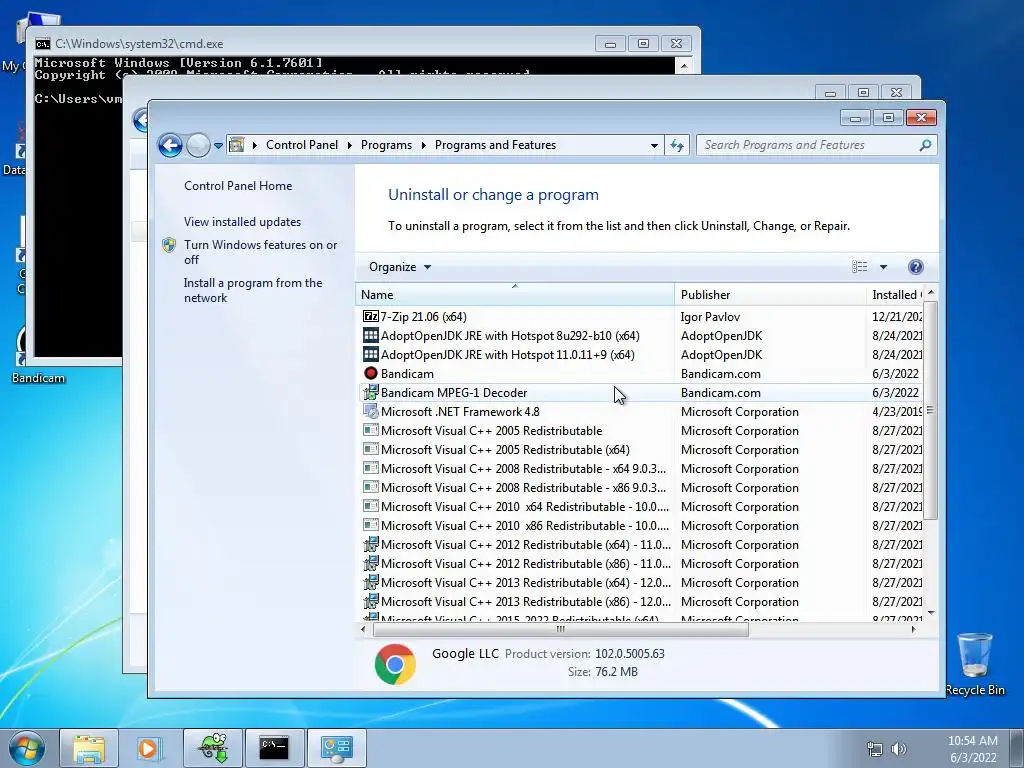Click the Bandicam MPEG-1 Decoder installer icon
This screenshot has height=768, width=1024.
click(370, 392)
